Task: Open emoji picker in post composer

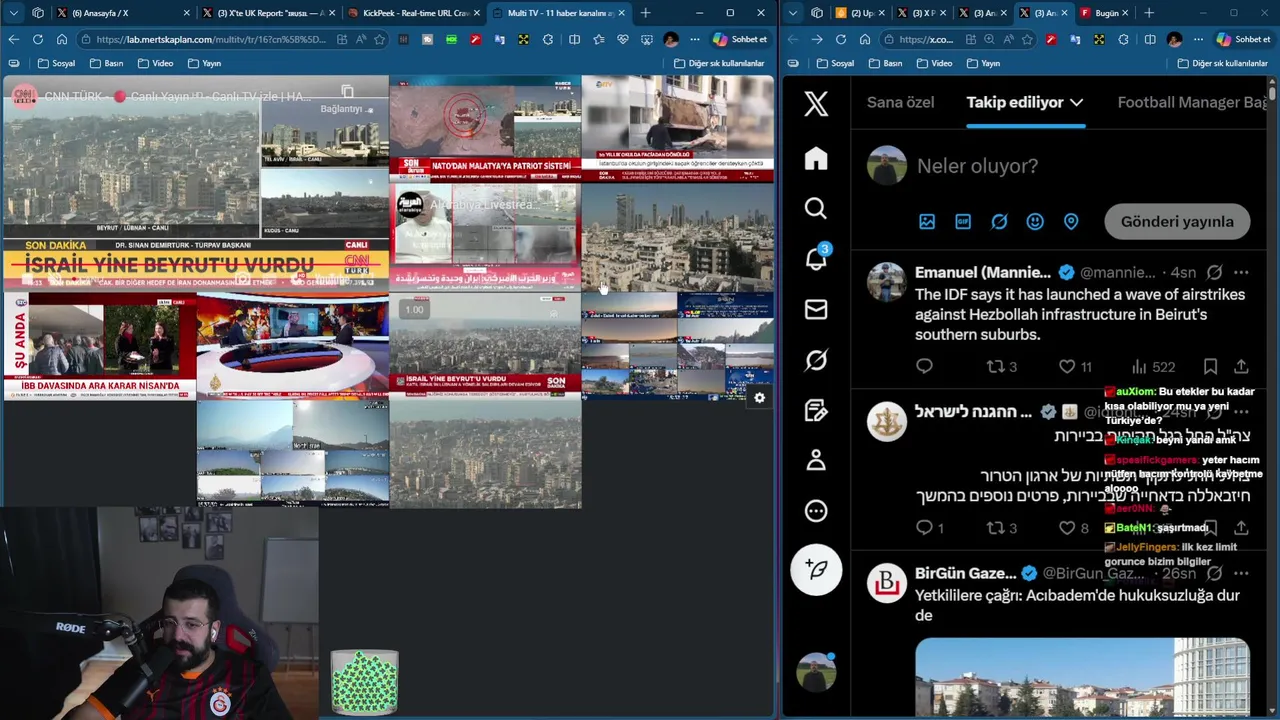Action: [1035, 222]
